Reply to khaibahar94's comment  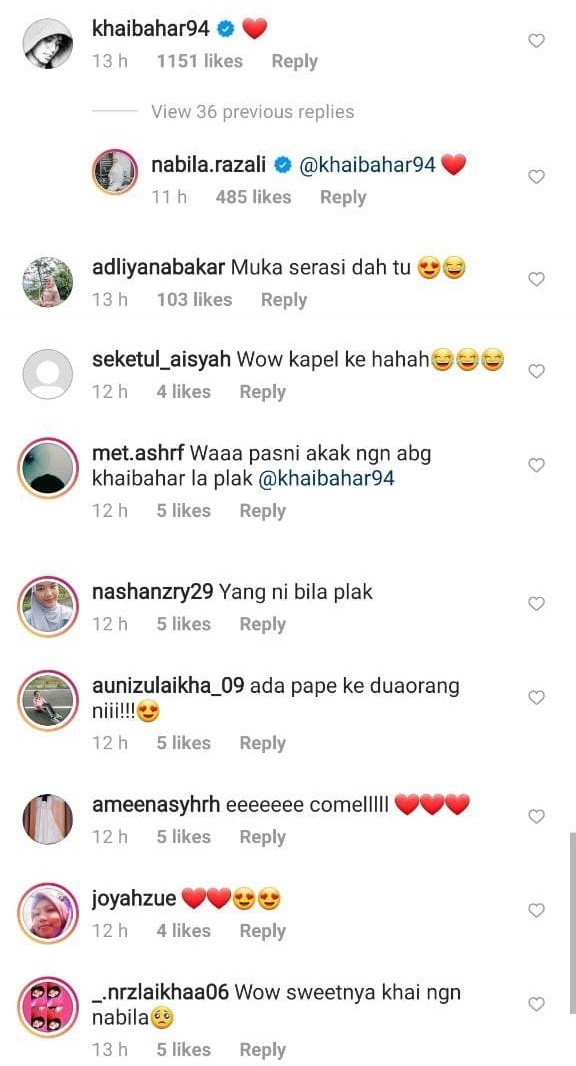tap(294, 61)
